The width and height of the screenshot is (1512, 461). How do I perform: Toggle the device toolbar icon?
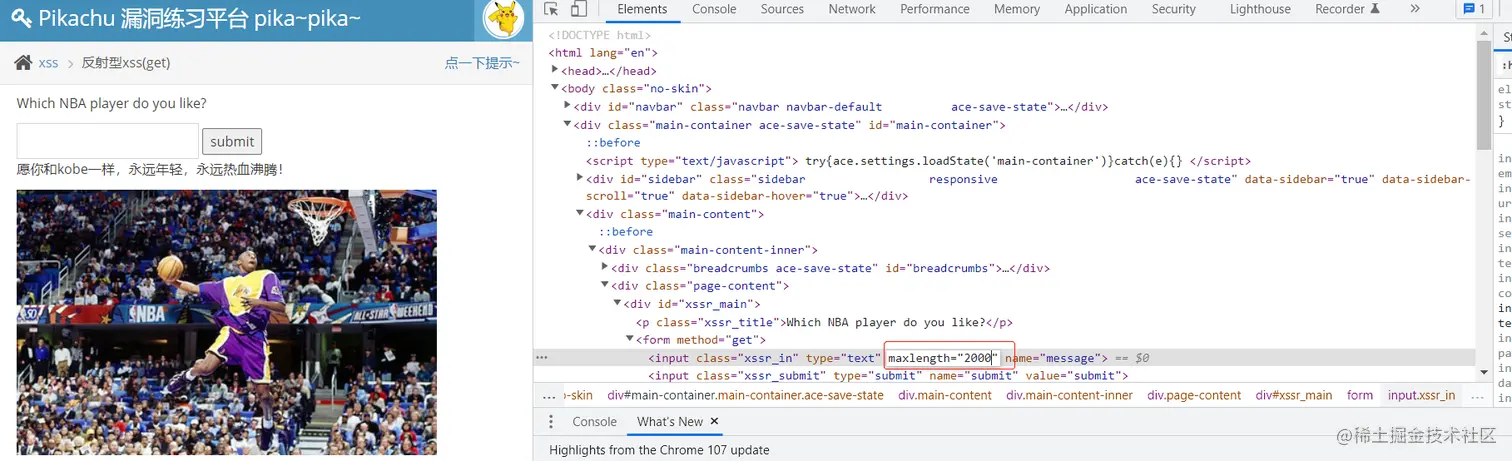[x=578, y=9]
